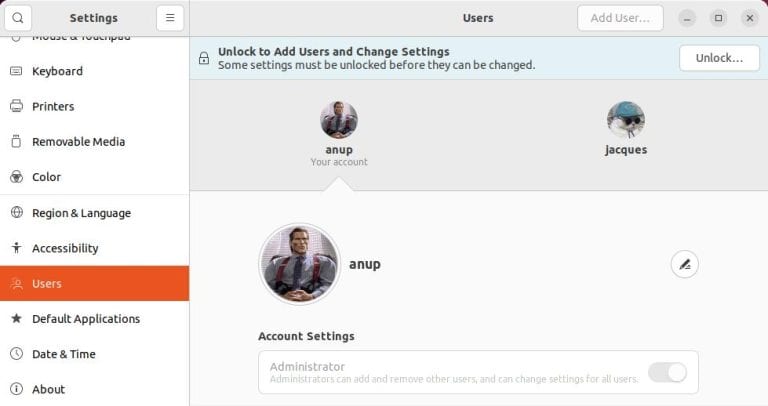
Task: Click the About info icon in sidebar
Action: coord(16,389)
